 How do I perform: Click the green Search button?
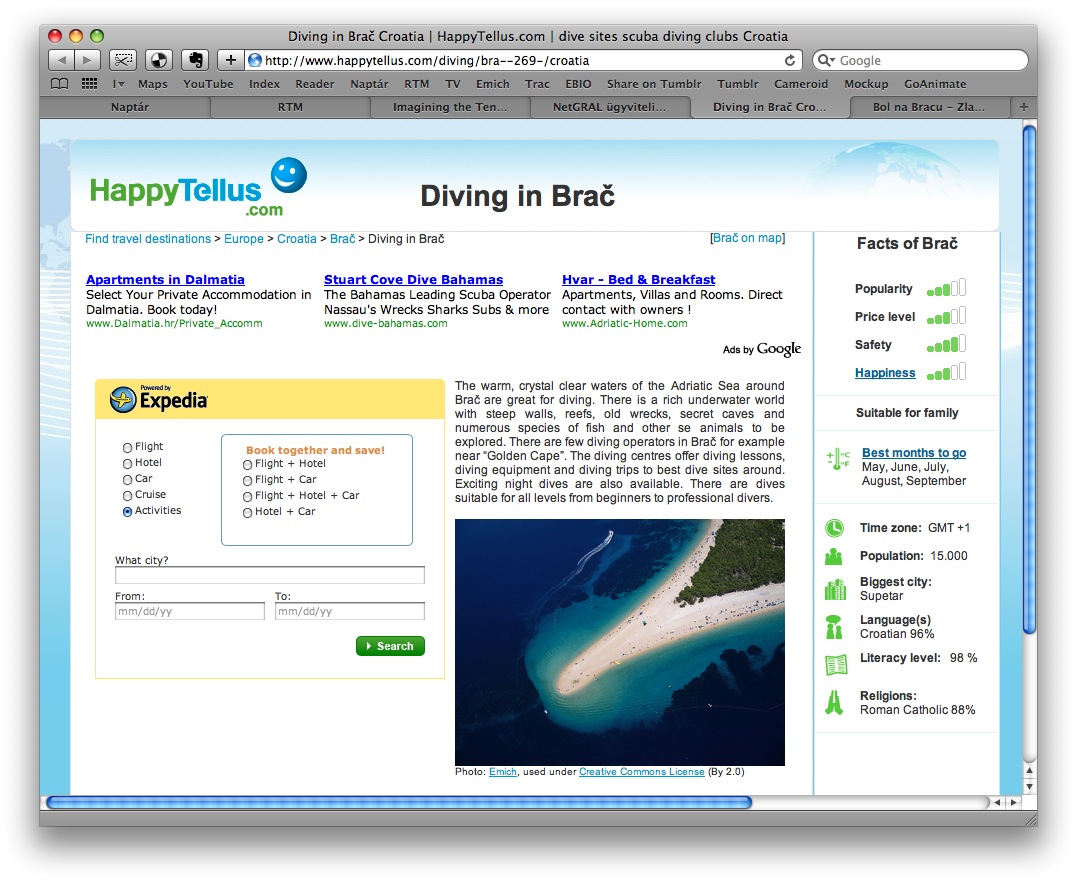point(390,646)
